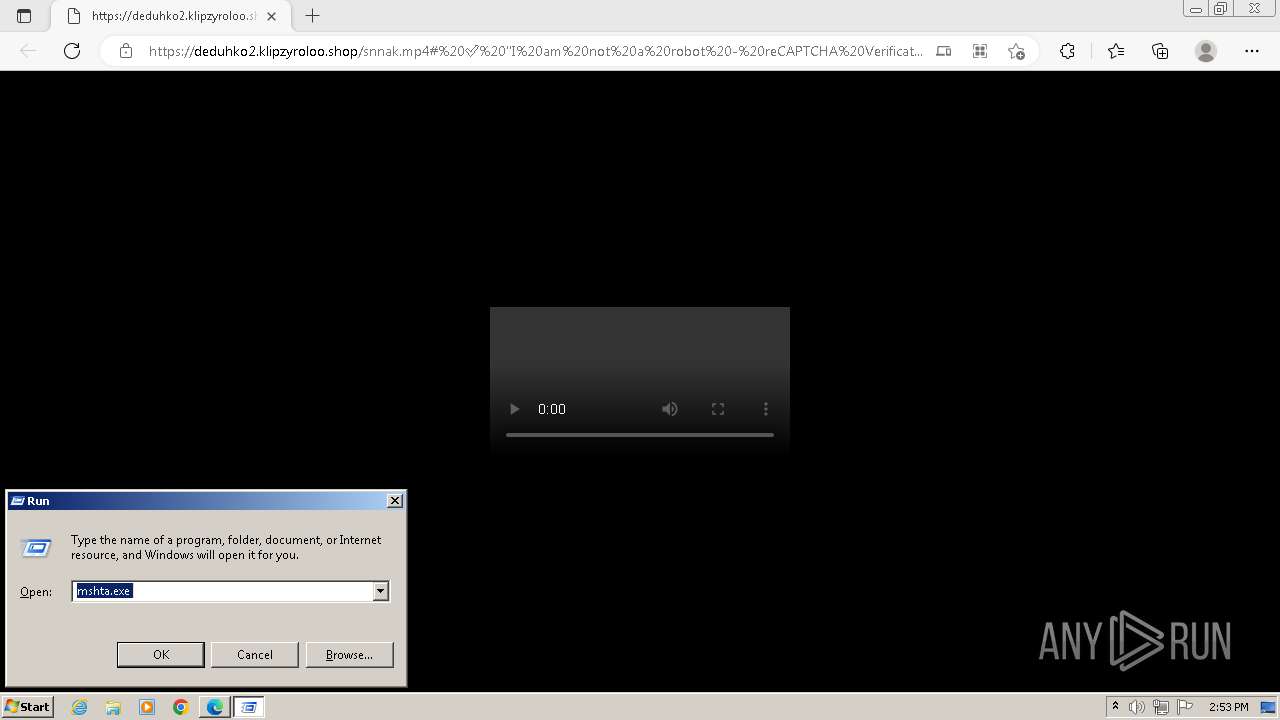Minimize the browser window
Viewport: 1280px width, 720px height.
[1195, 9]
